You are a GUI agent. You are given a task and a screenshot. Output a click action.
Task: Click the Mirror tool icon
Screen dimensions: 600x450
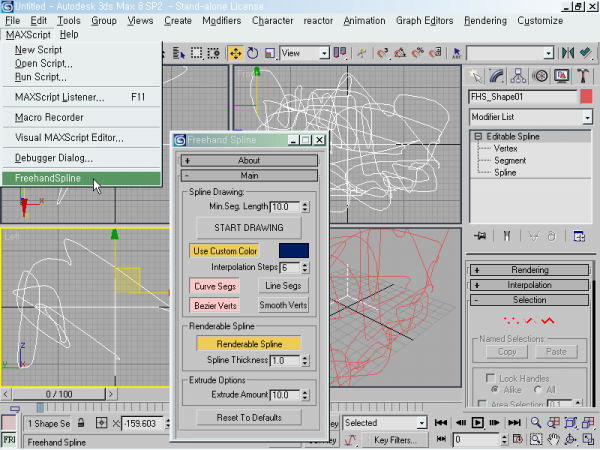point(568,53)
